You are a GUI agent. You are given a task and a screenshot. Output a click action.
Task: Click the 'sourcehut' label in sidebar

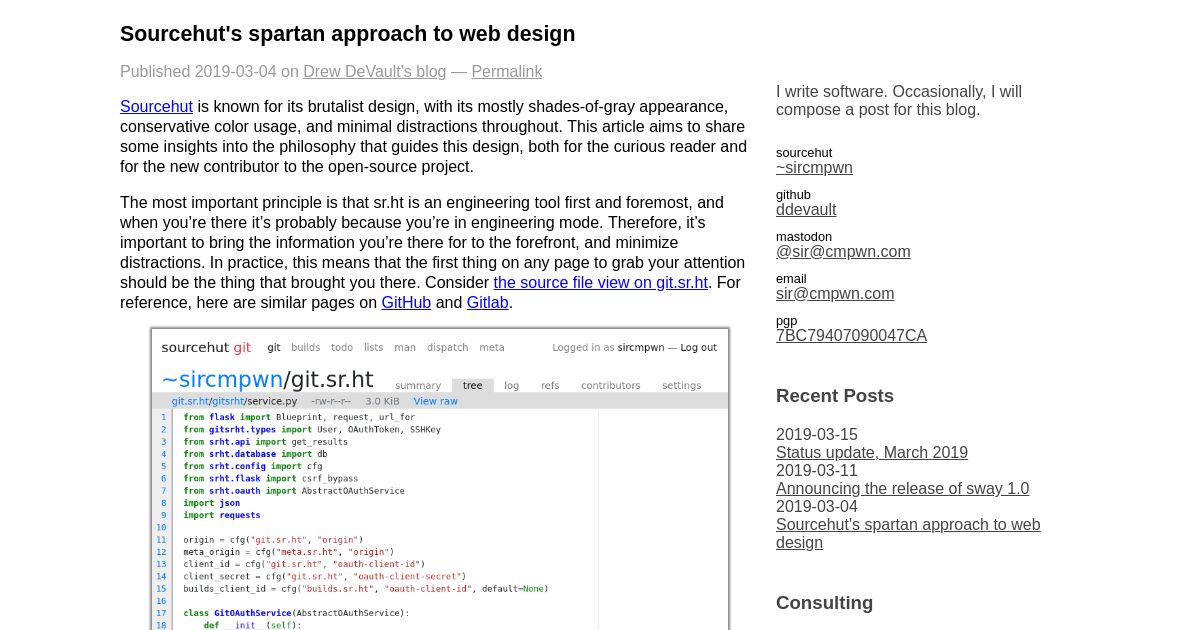pyautogui.click(x=804, y=153)
